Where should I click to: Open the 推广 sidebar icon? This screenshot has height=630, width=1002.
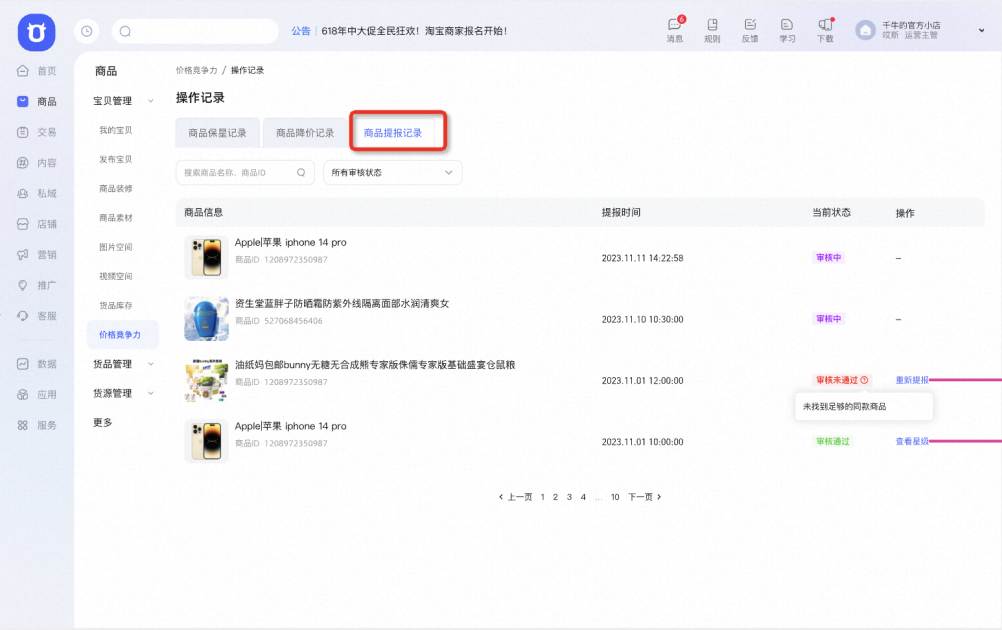tap(22, 286)
